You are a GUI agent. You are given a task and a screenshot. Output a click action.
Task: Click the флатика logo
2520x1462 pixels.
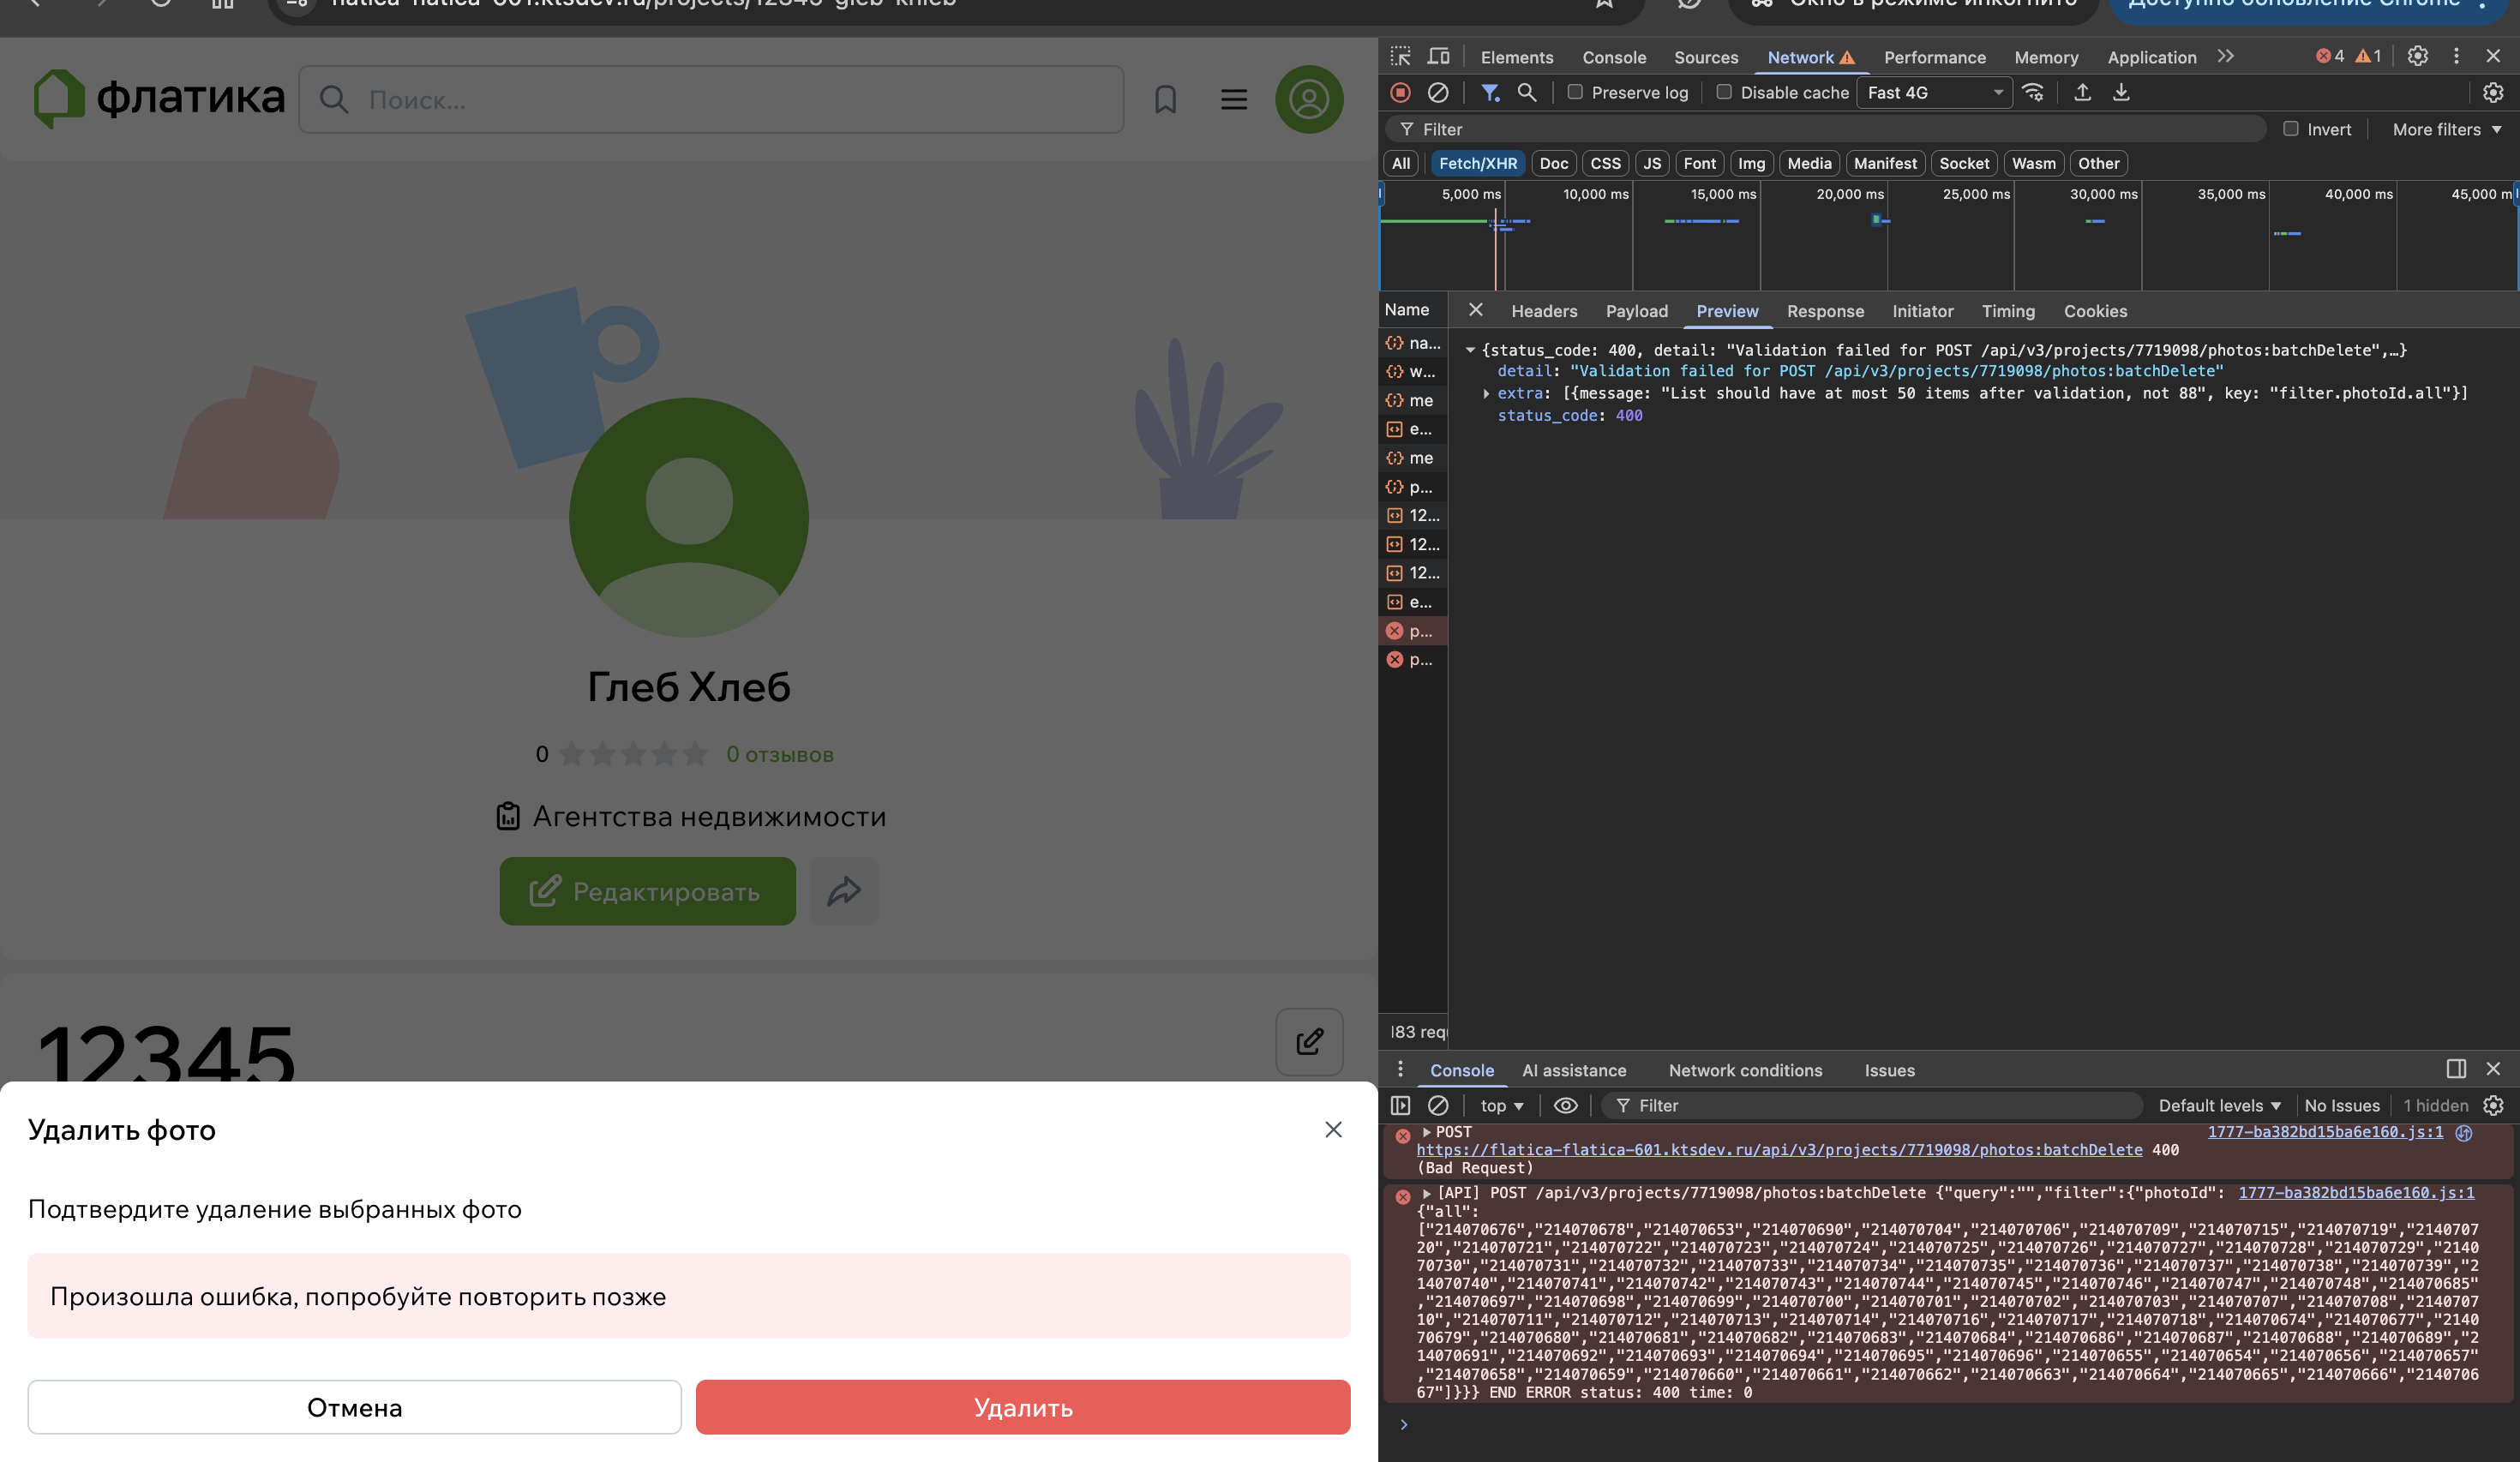click(x=159, y=98)
